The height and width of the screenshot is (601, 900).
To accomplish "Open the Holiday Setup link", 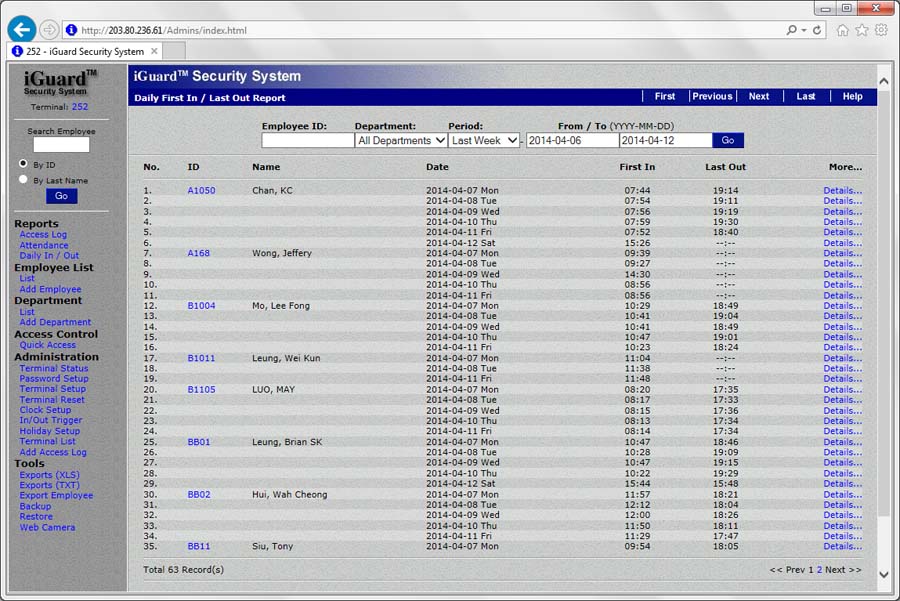I will [50, 431].
